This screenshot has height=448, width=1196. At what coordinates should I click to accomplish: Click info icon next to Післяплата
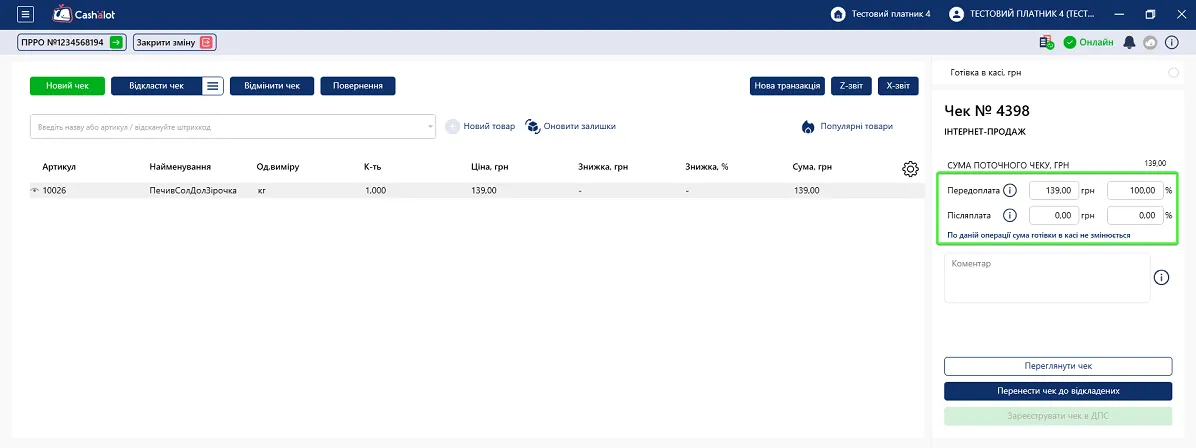pos(1011,215)
